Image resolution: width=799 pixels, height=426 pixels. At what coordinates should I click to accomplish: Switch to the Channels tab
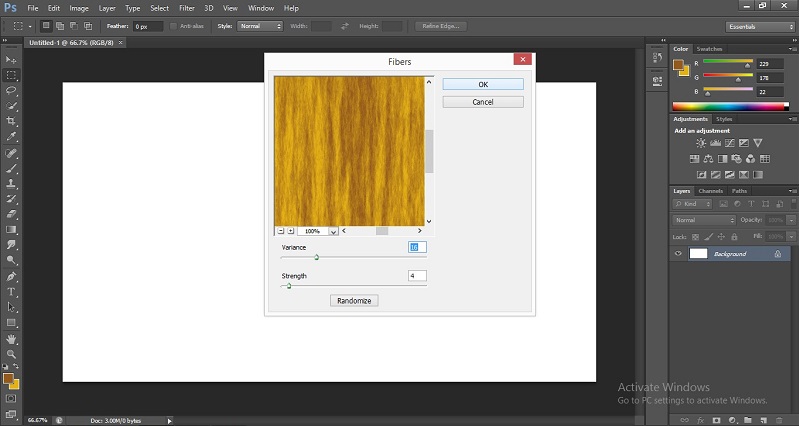coord(710,191)
